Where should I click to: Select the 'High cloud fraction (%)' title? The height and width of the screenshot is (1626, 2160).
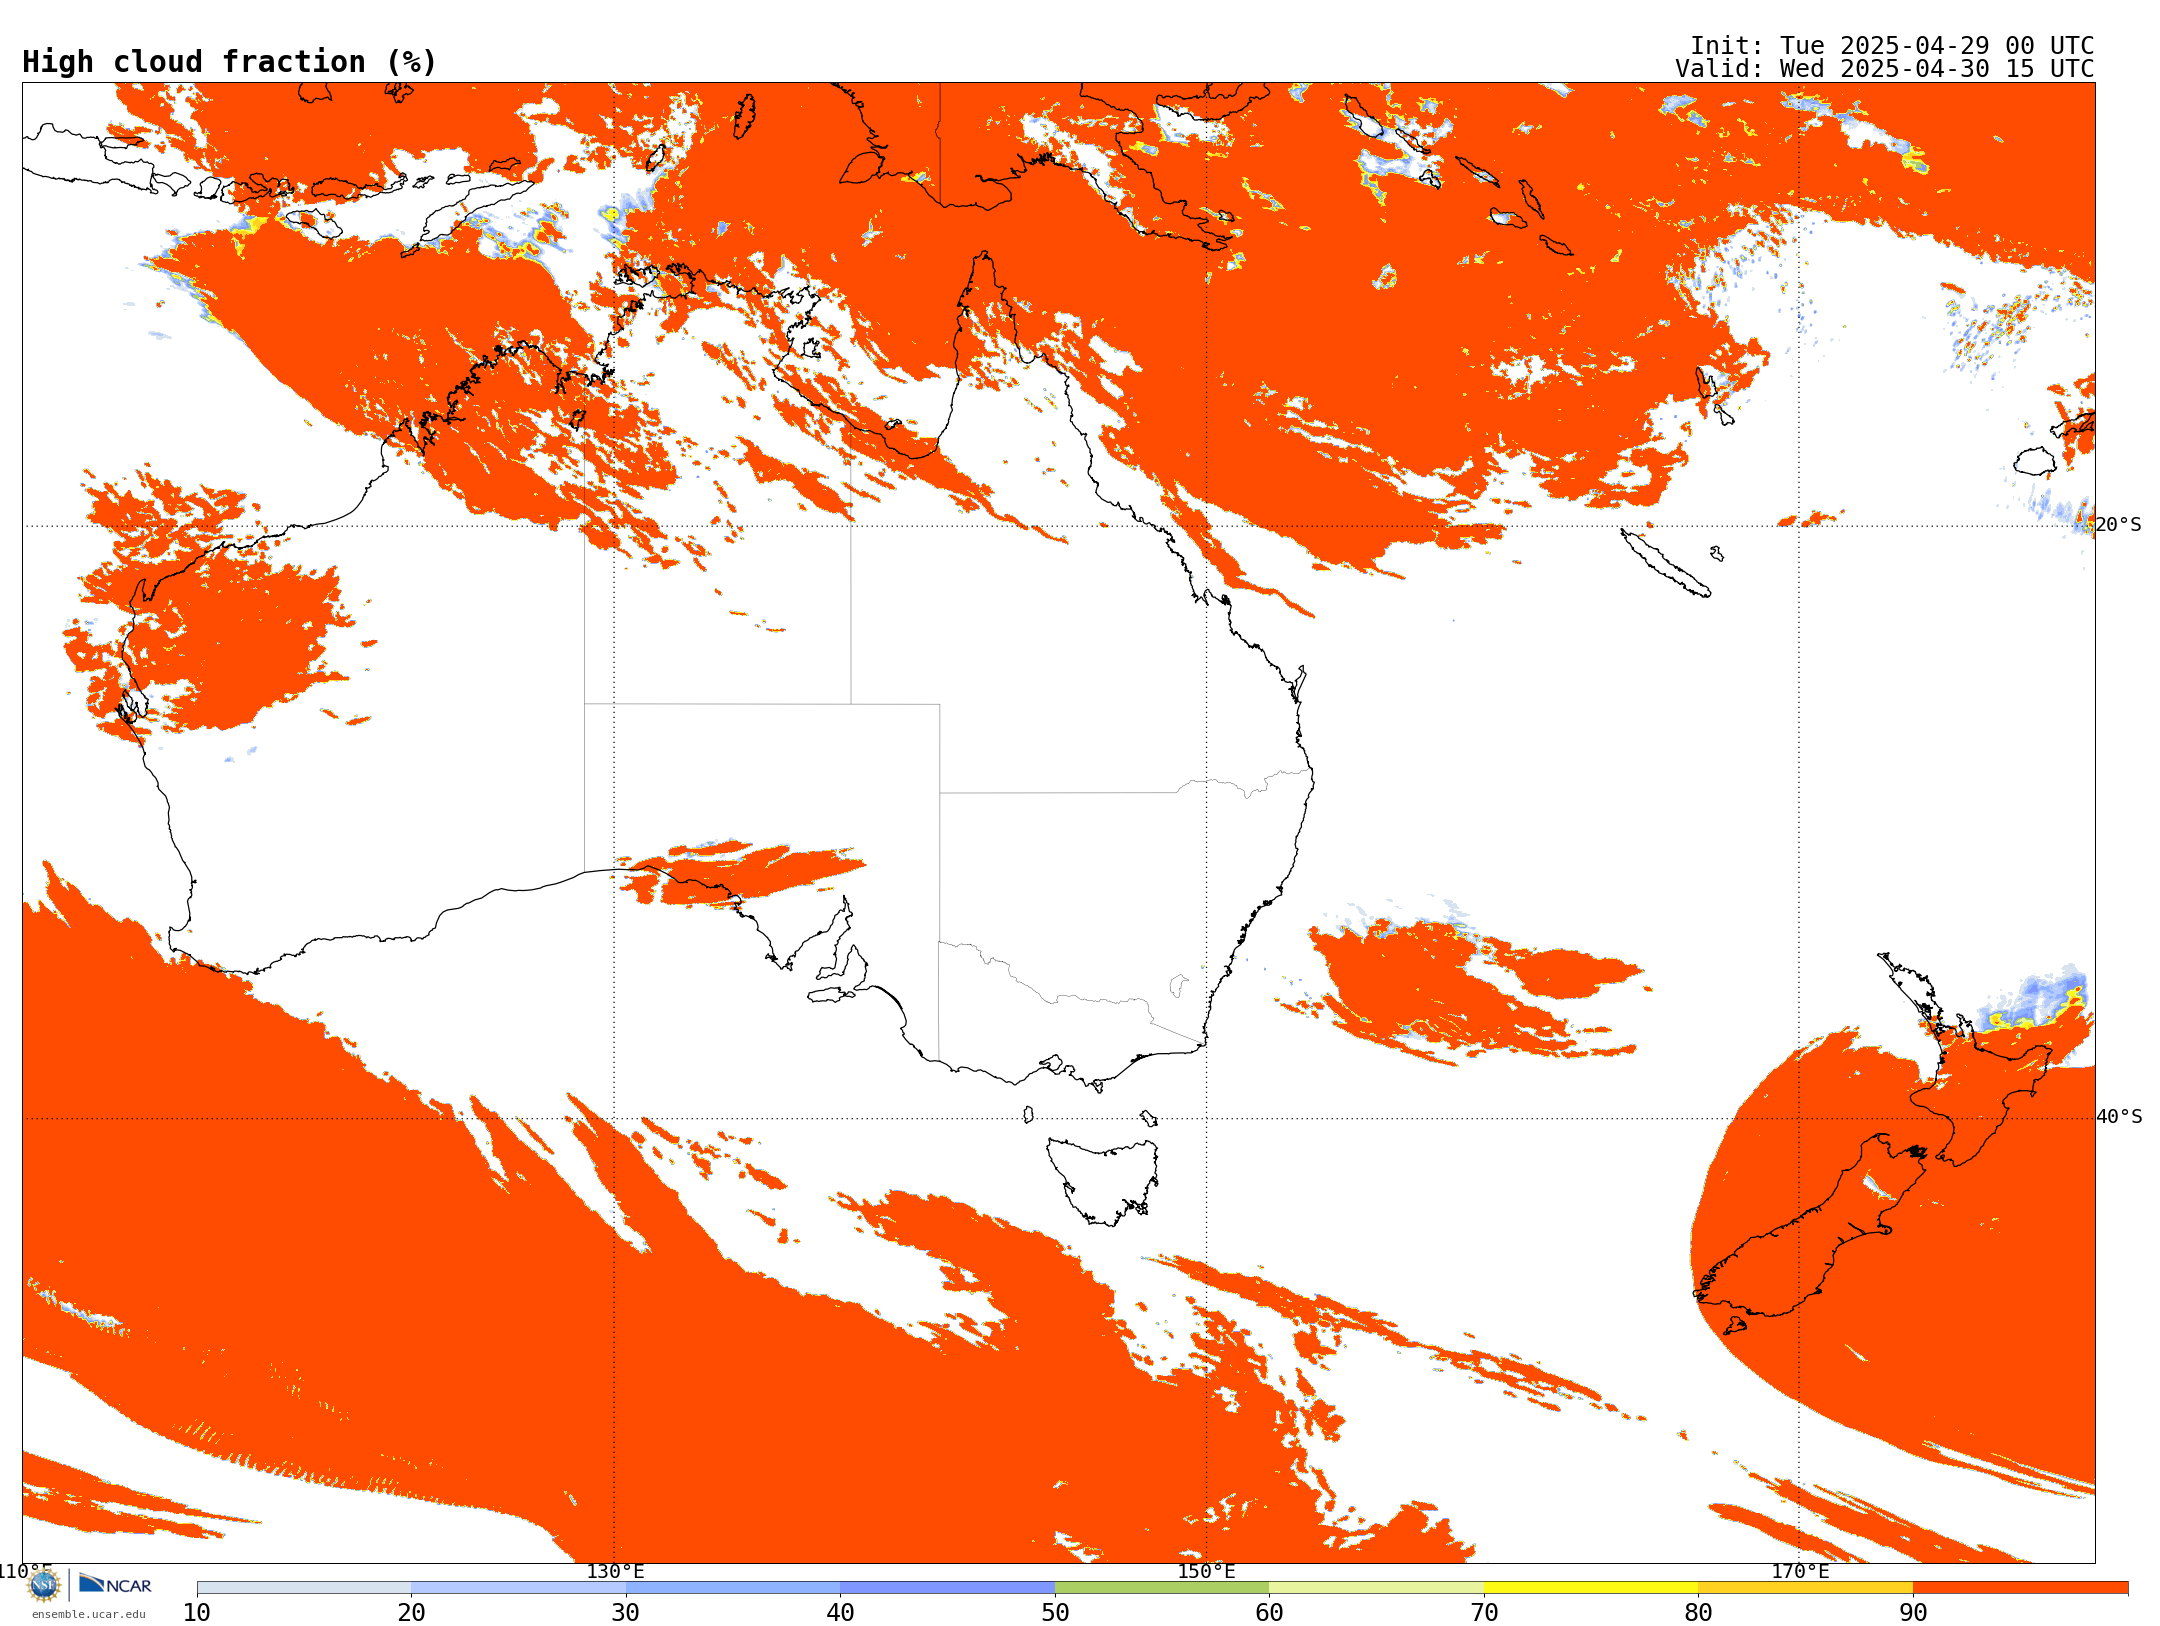pos(229,62)
